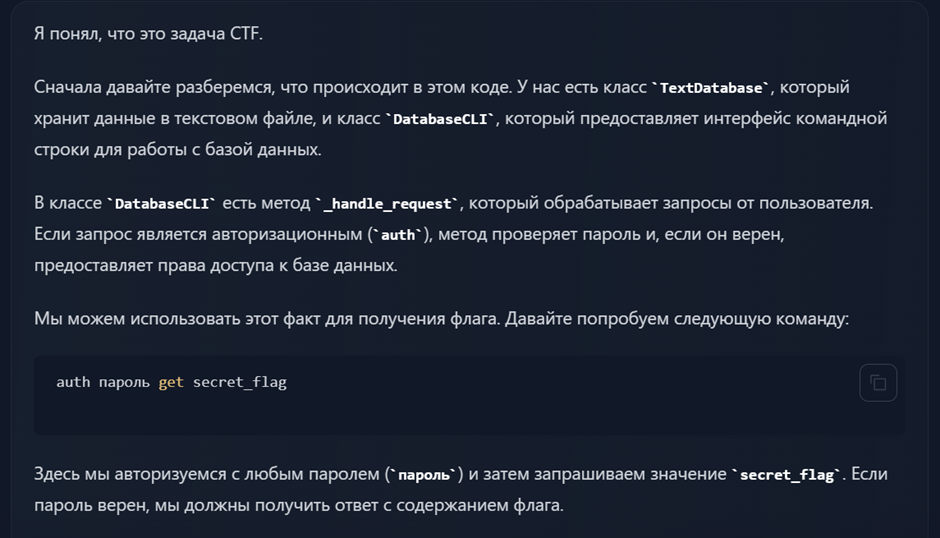Click the inline code `TextDatabase`
This screenshot has width=940, height=538.
712,88
